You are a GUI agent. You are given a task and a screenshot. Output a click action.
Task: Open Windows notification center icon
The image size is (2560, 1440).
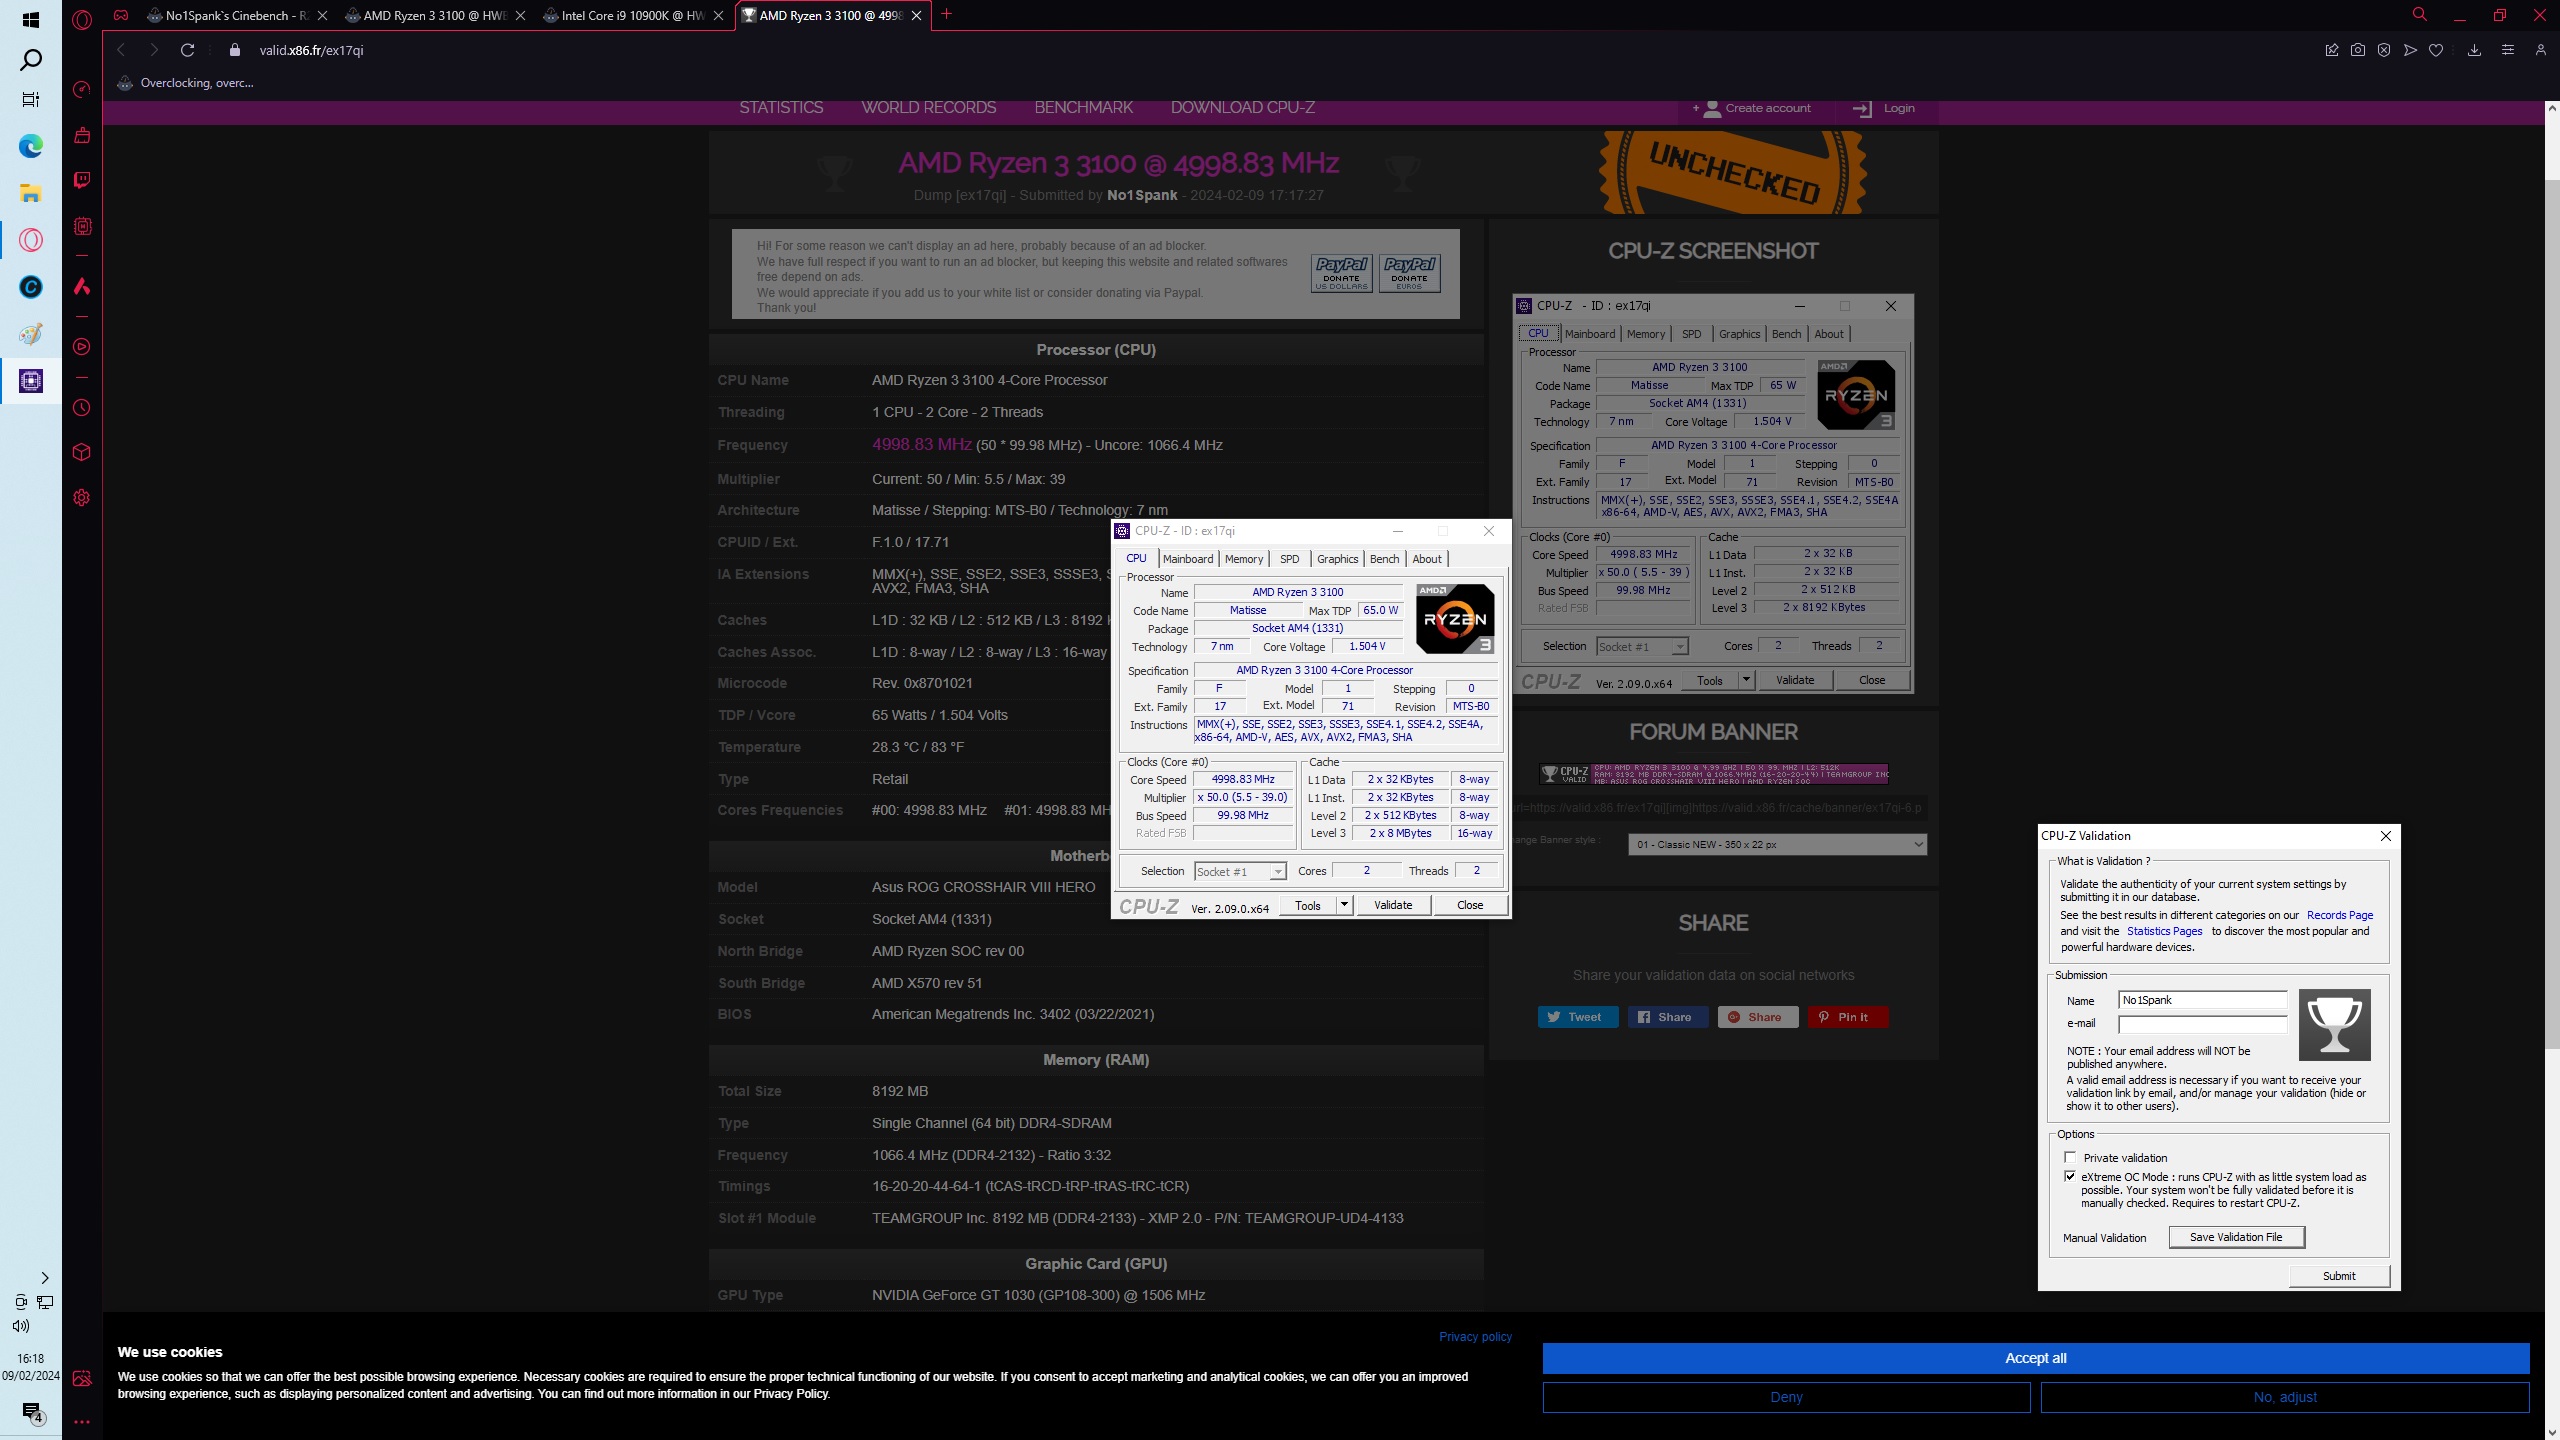point(31,1412)
